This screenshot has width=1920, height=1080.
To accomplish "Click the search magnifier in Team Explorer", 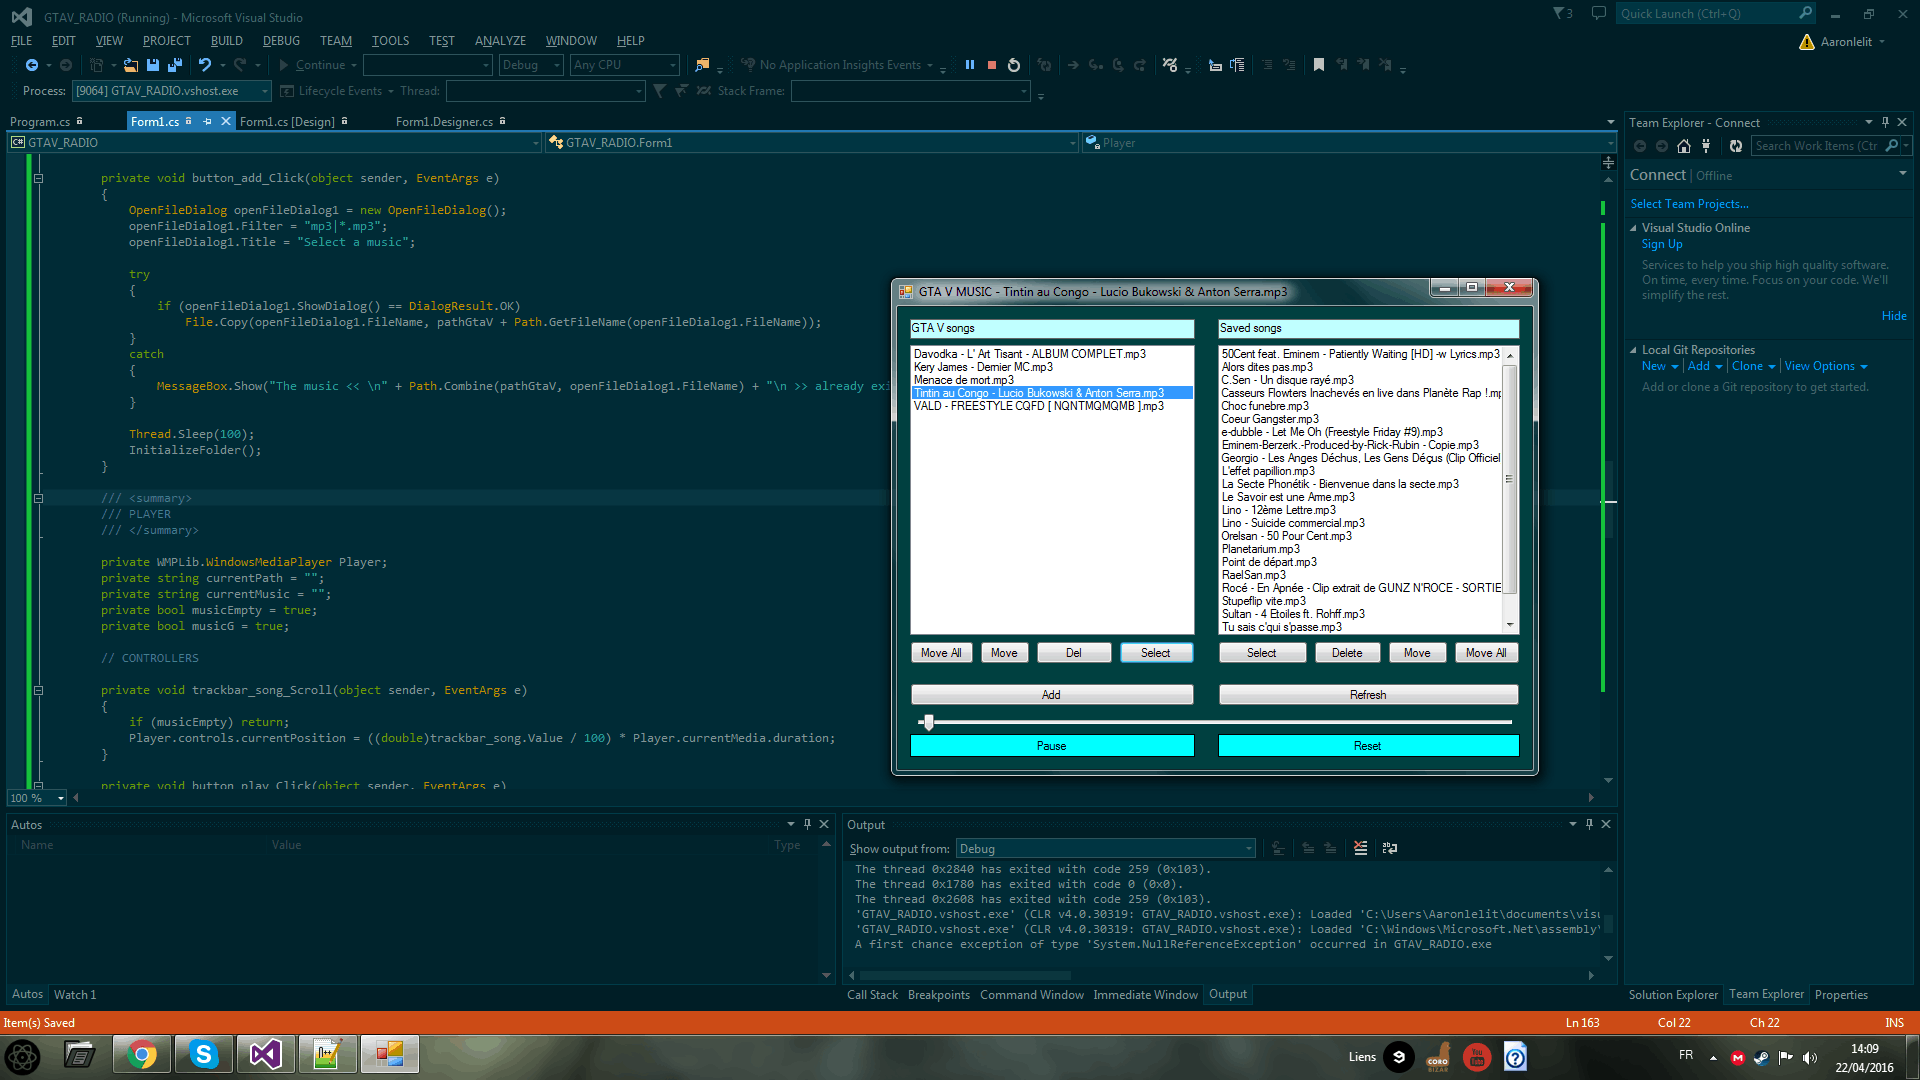I will point(1891,146).
